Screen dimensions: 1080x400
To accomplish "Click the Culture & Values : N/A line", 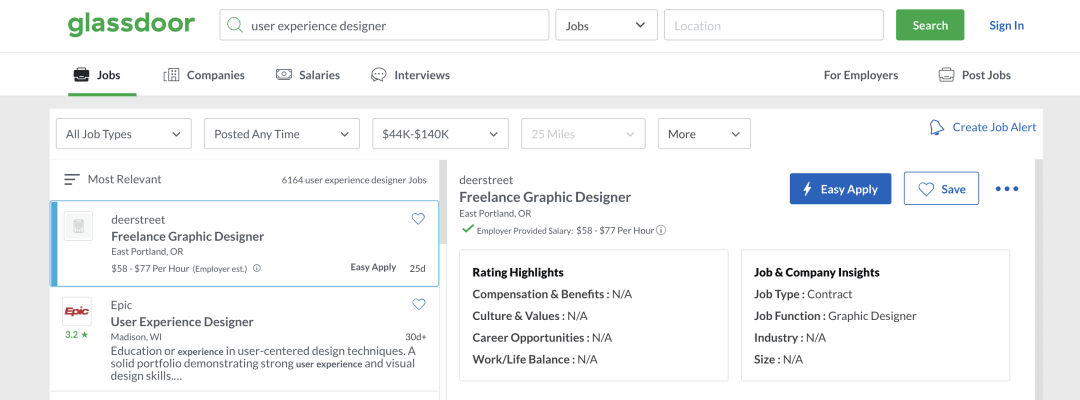I will pyautogui.click(x=530, y=316).
